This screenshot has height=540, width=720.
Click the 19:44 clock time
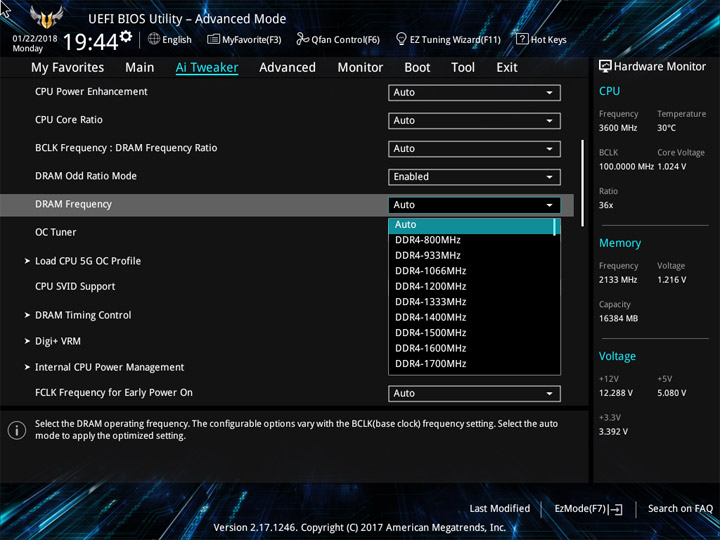click(90, 42)
